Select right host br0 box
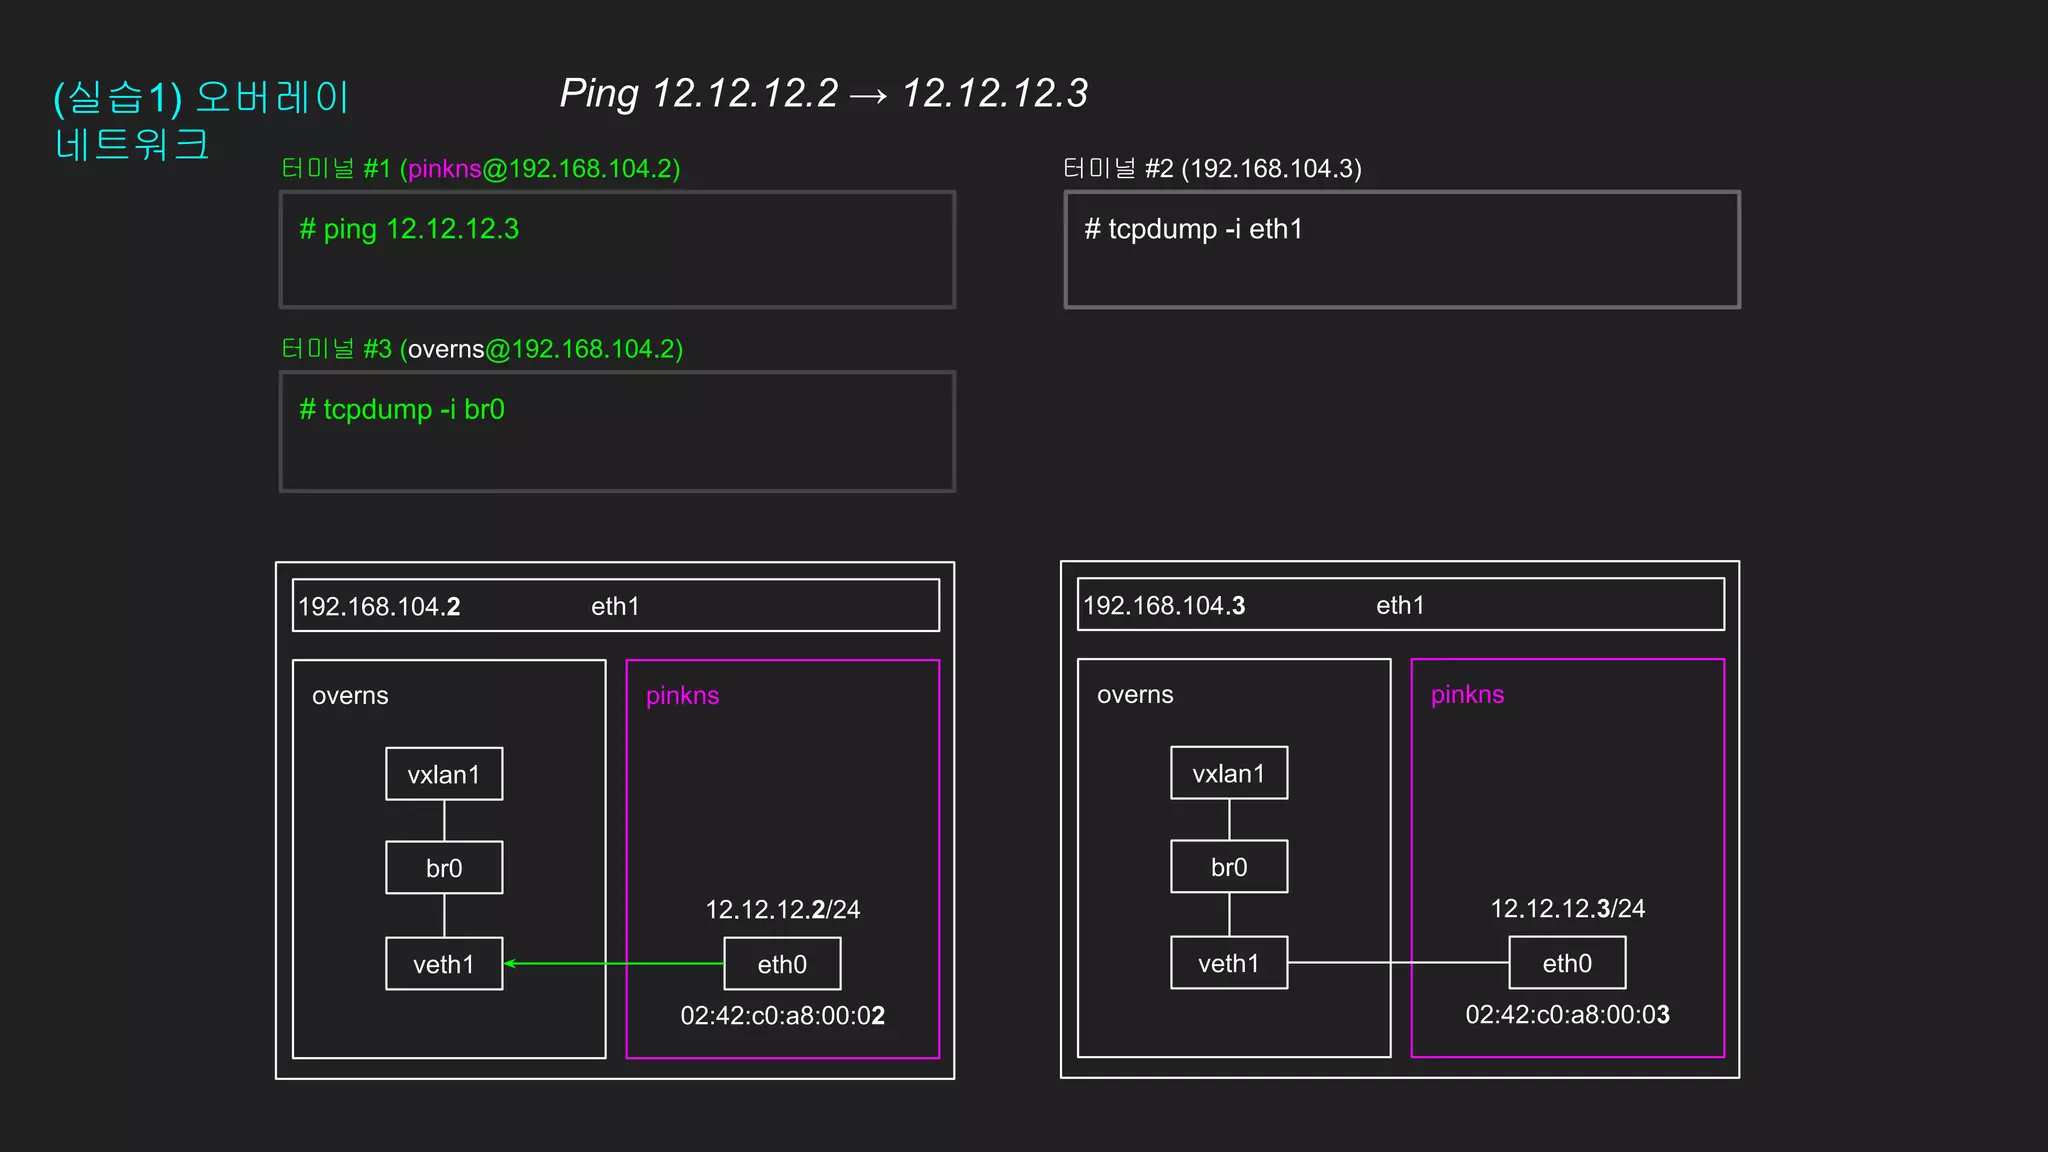 (1229, 867)
